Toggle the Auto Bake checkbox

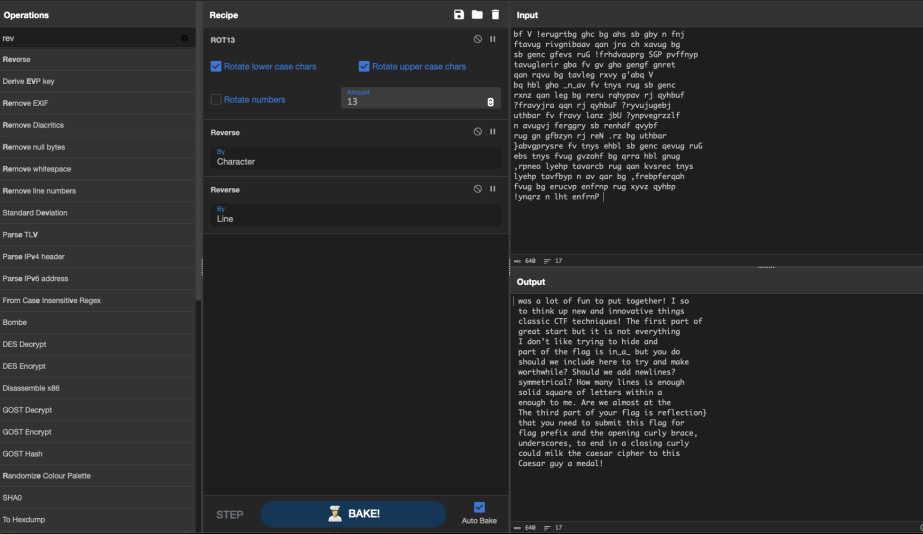pos(479,507)
